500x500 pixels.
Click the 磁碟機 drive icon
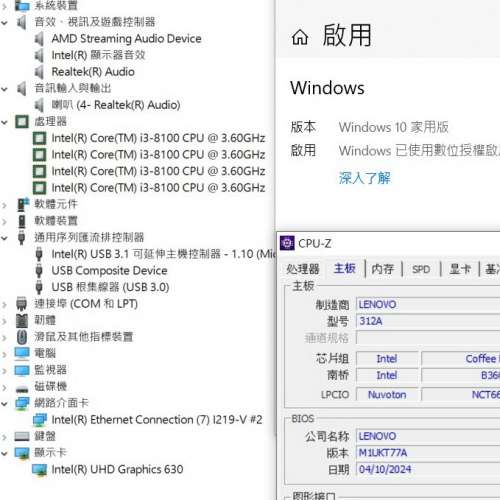tap(22, 389)
